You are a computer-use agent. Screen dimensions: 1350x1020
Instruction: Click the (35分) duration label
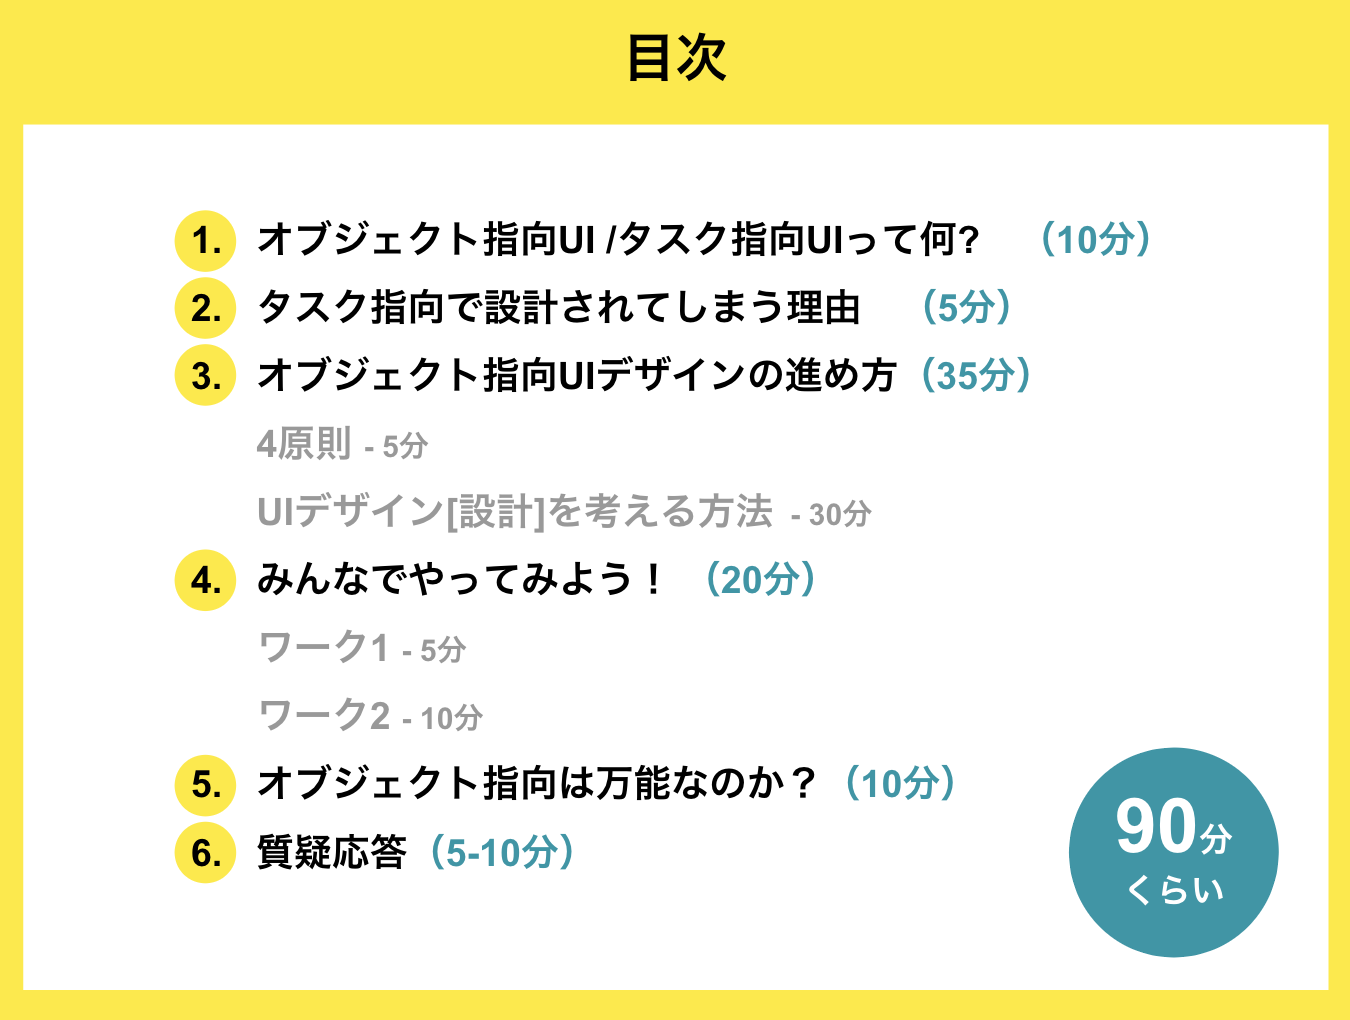pyautogui.click(x=976, y=376)
